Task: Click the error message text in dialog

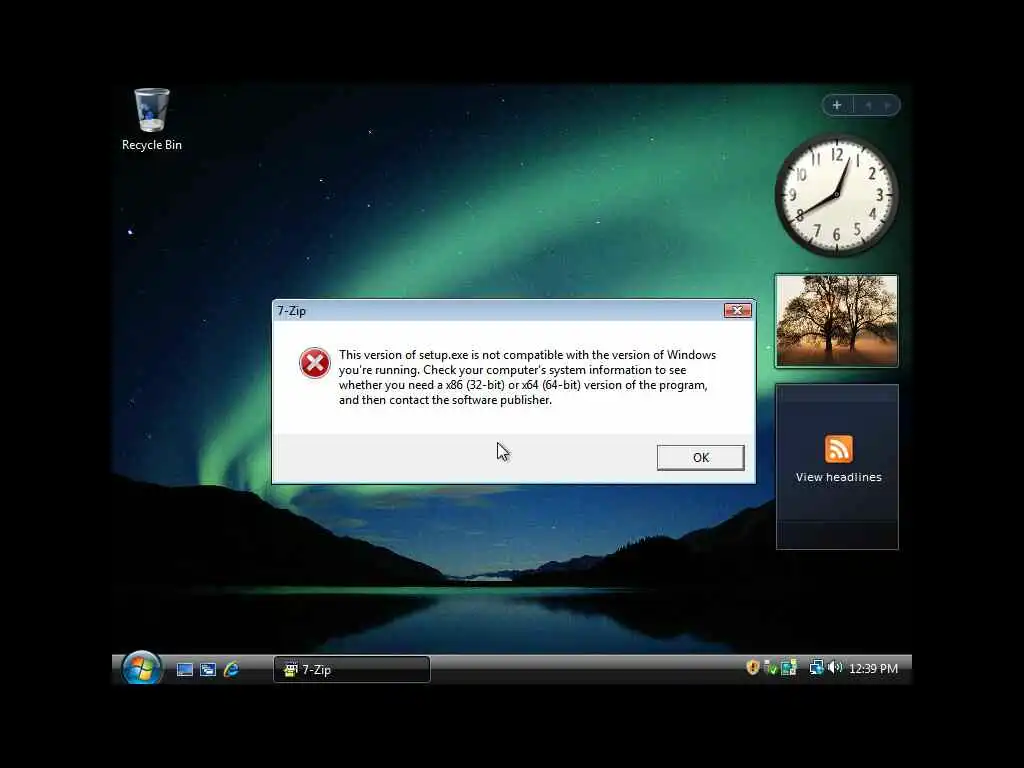Action: (527, 377)
